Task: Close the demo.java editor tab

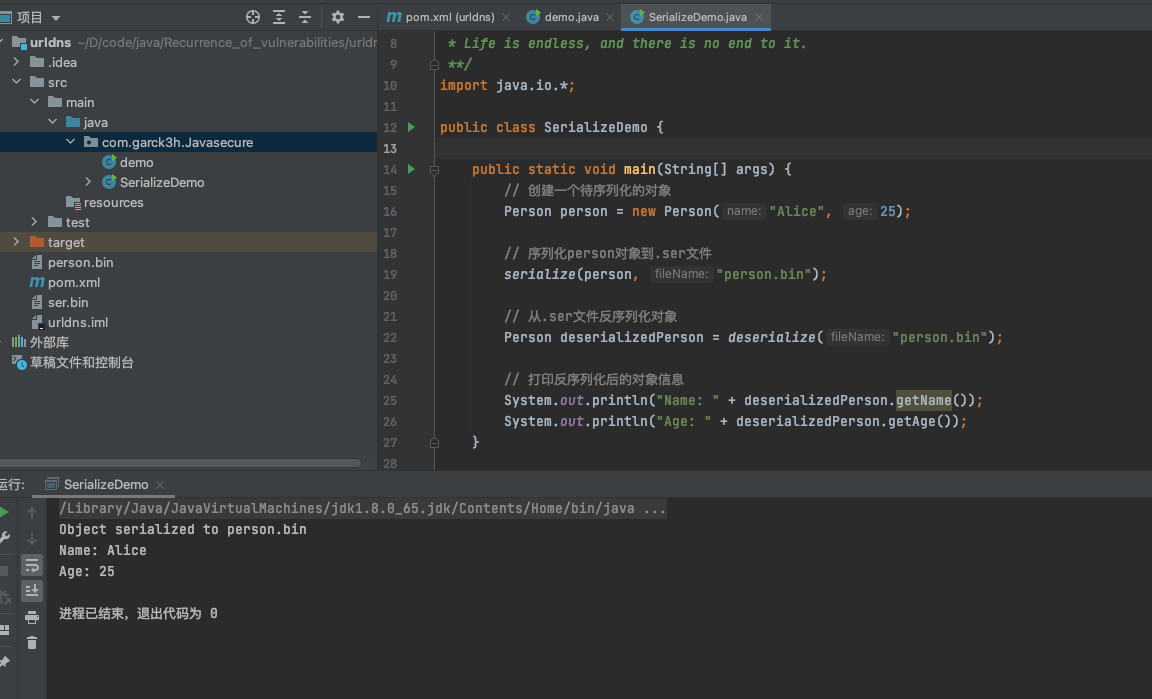Action: 610,17
